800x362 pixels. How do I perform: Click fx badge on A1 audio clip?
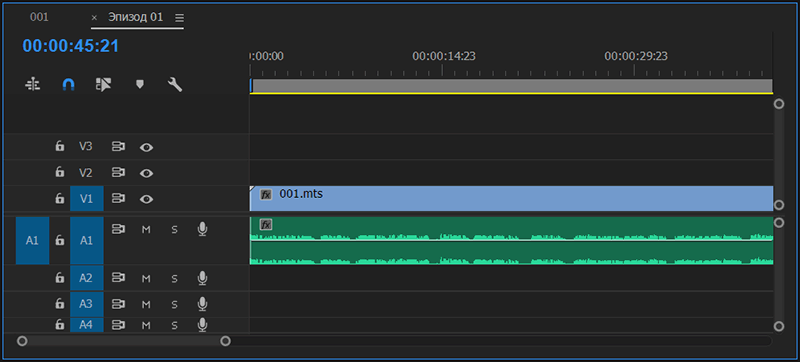point(265,224)
